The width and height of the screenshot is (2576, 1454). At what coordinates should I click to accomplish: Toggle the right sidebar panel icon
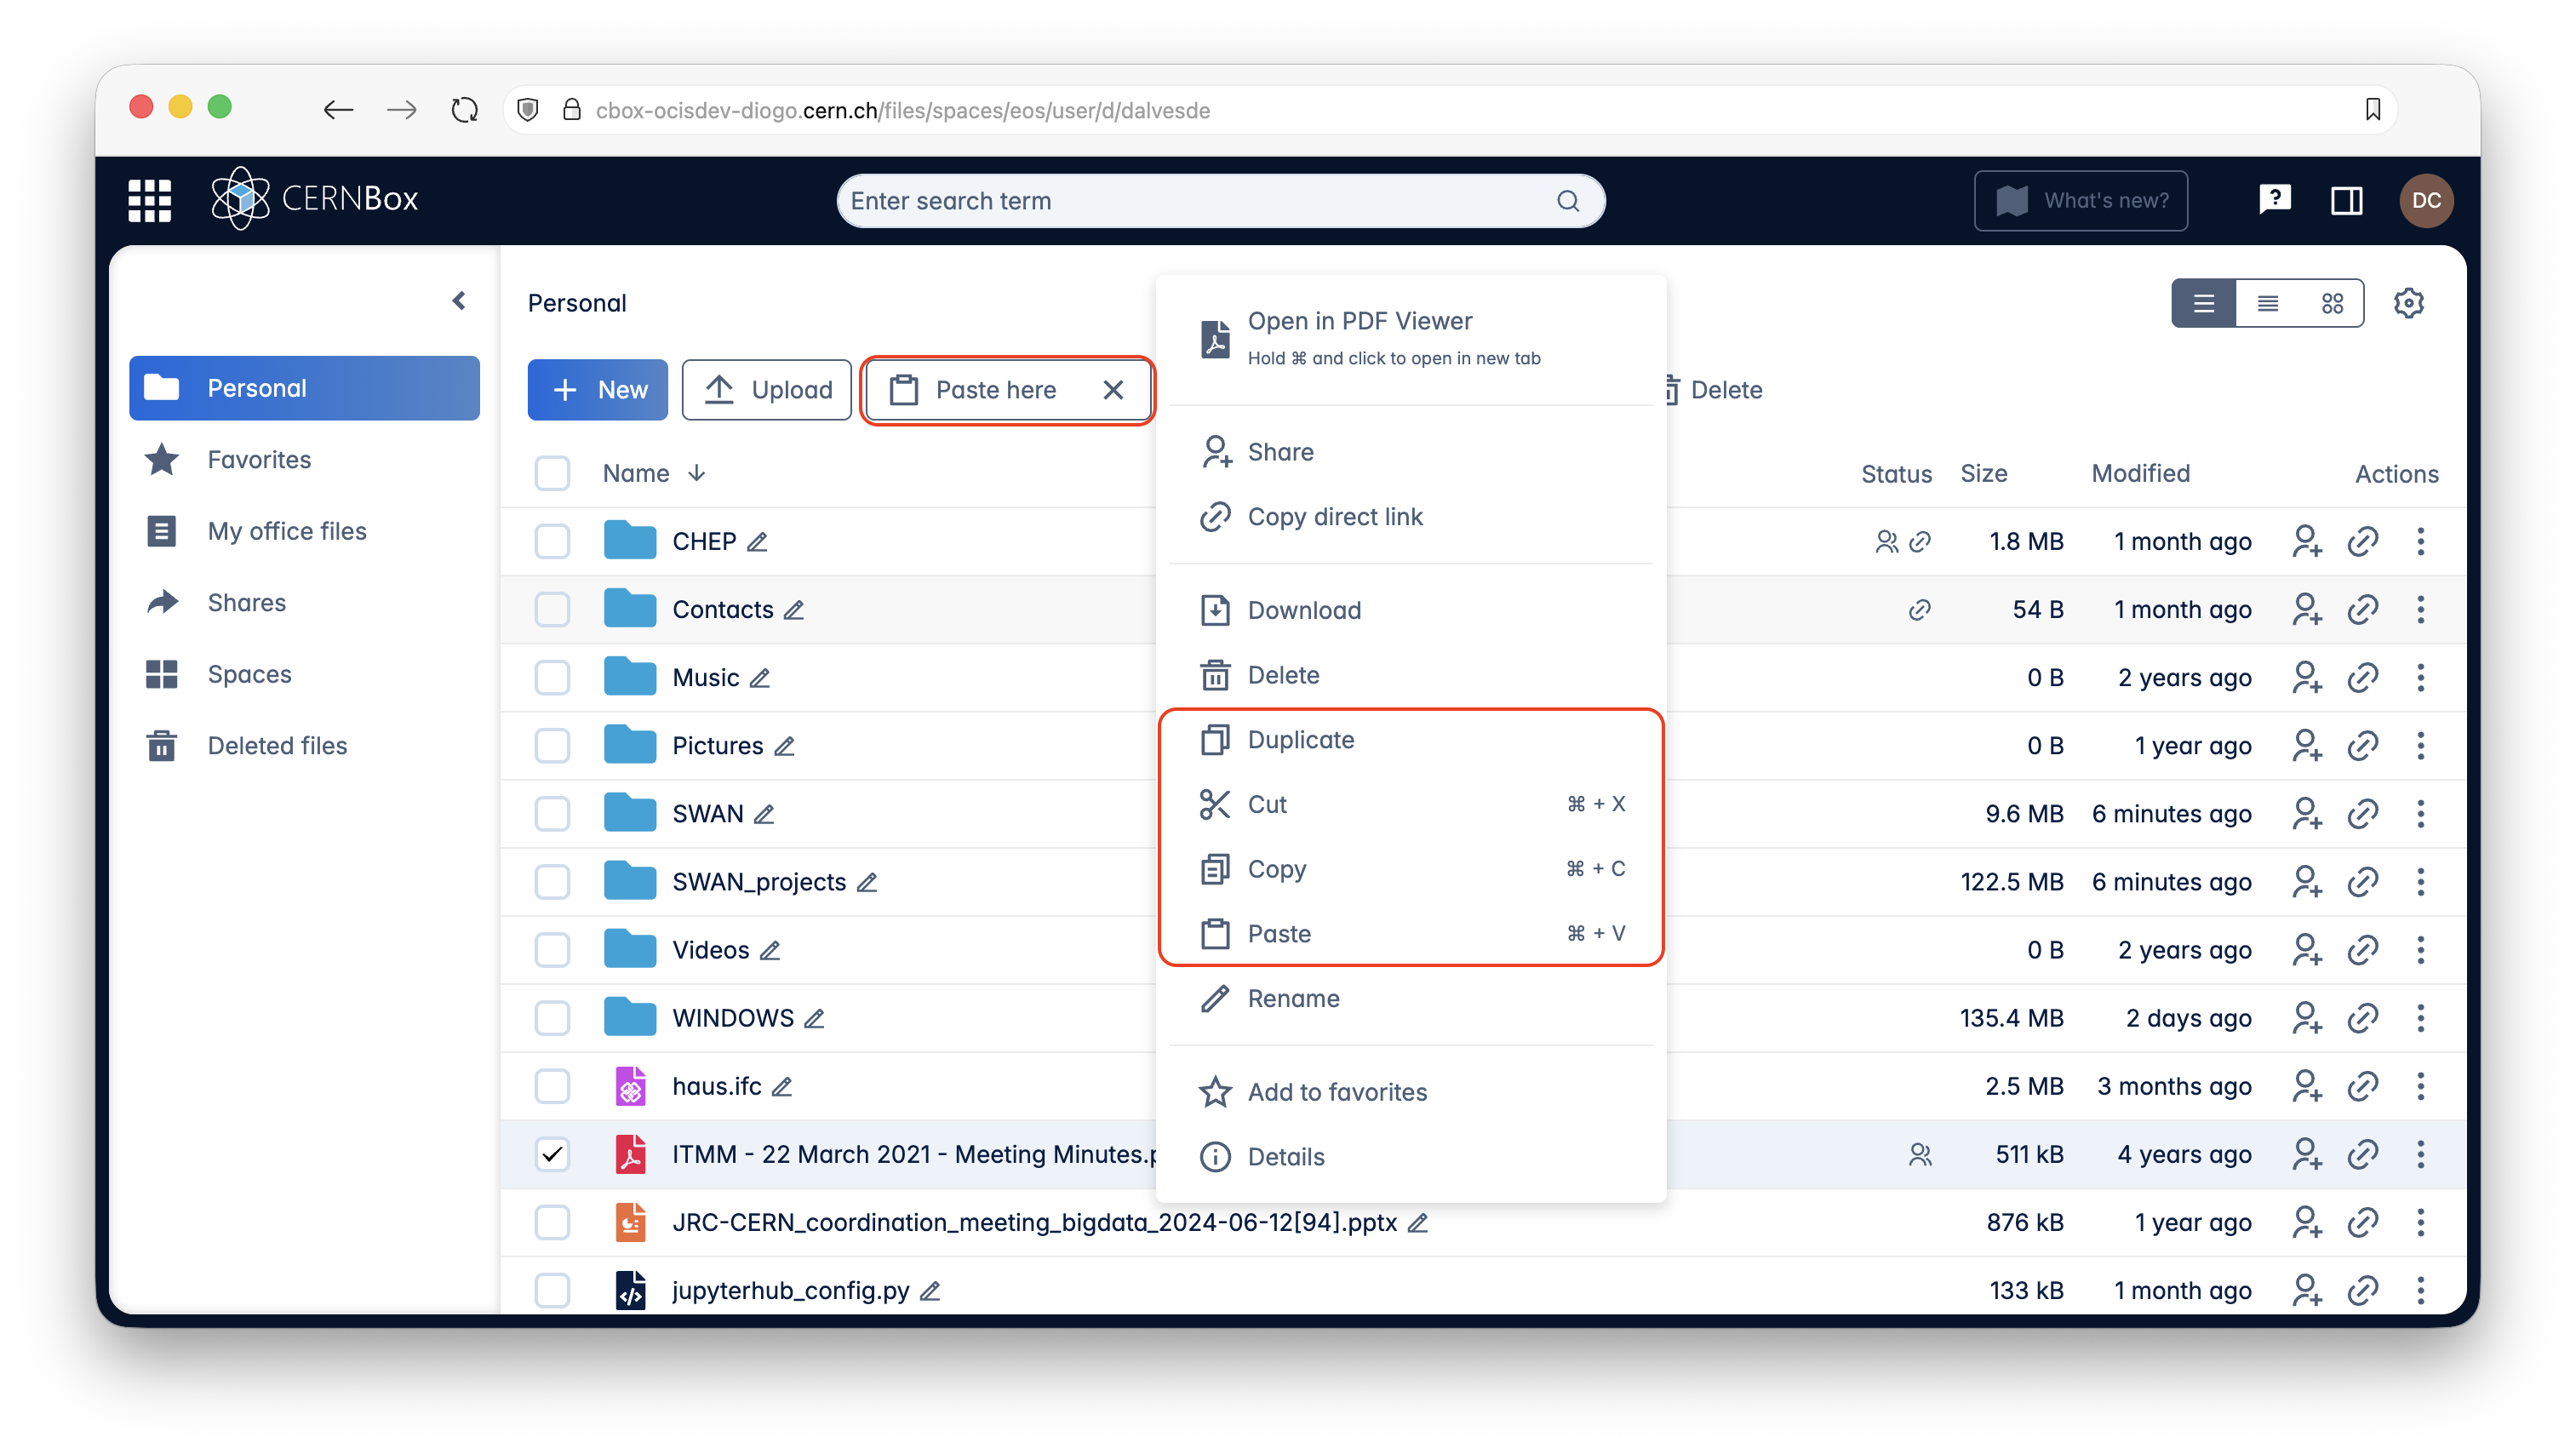[x=2346, y=200]
